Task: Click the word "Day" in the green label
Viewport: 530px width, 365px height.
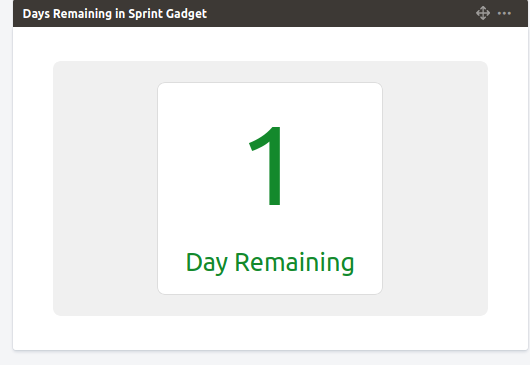Action: click(207, 263)
